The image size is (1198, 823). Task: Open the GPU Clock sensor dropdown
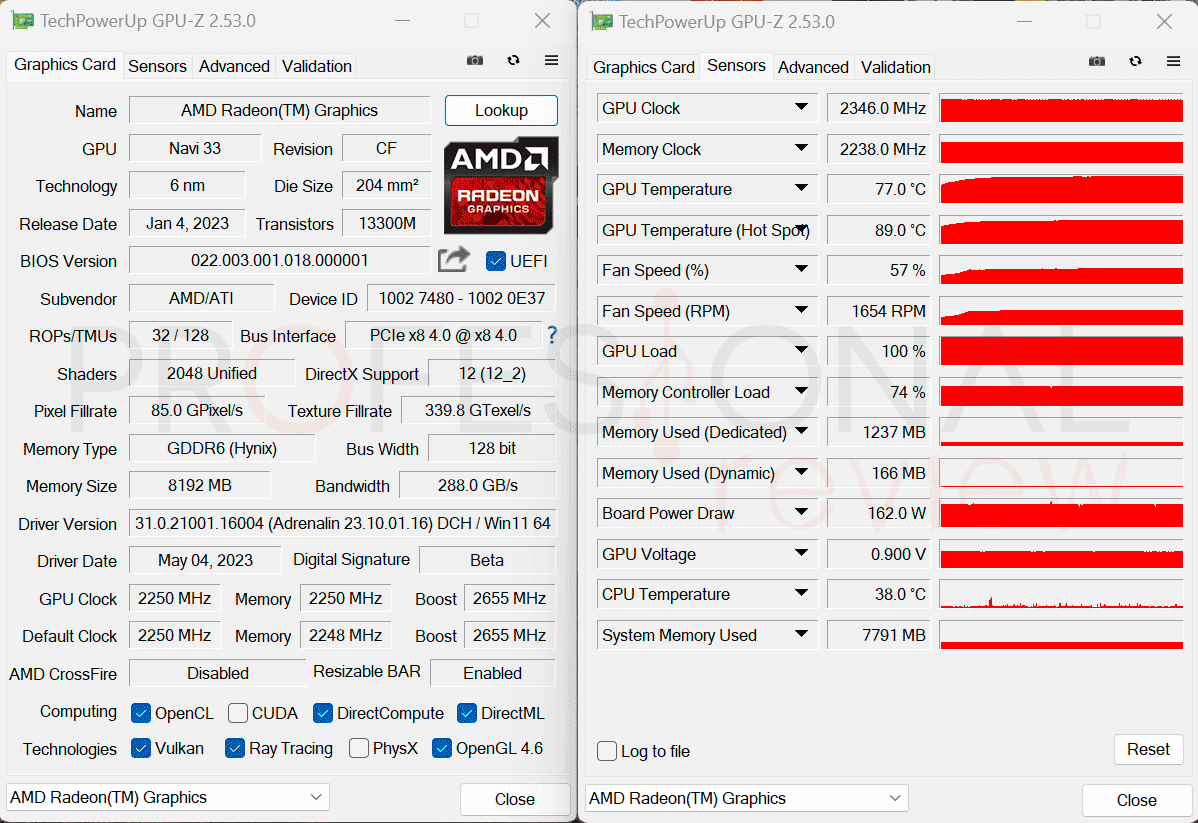click(x=801, y=108)
